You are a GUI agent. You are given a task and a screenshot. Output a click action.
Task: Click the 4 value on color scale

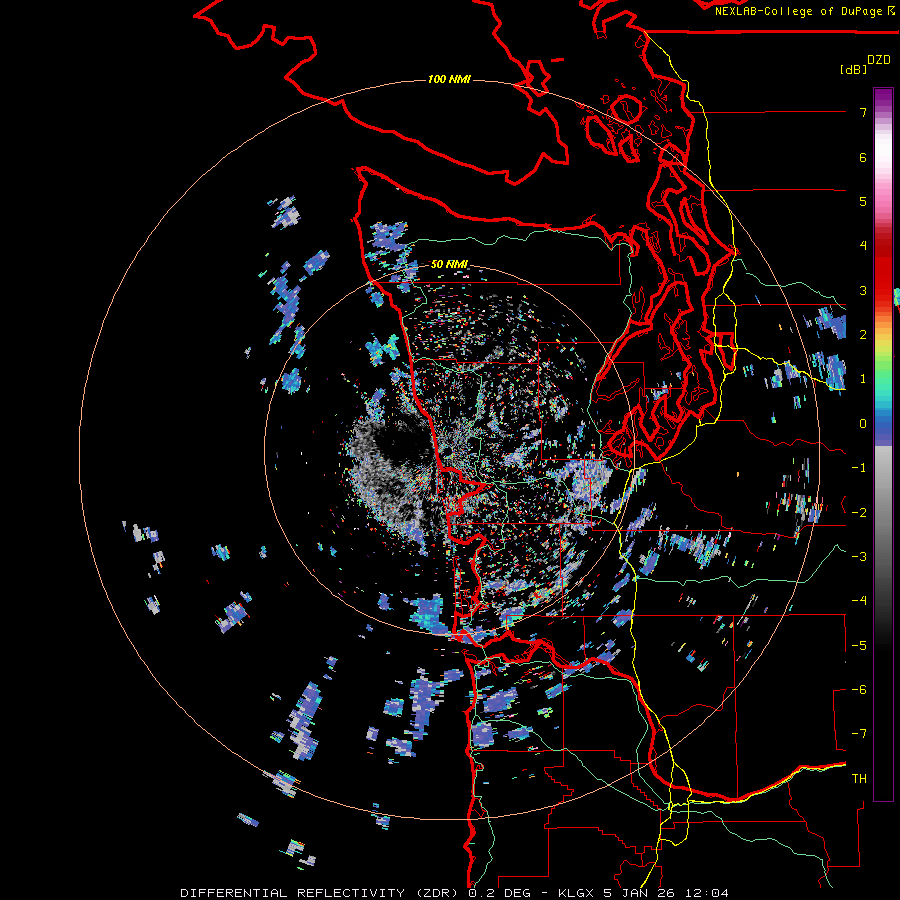(863, 246)
